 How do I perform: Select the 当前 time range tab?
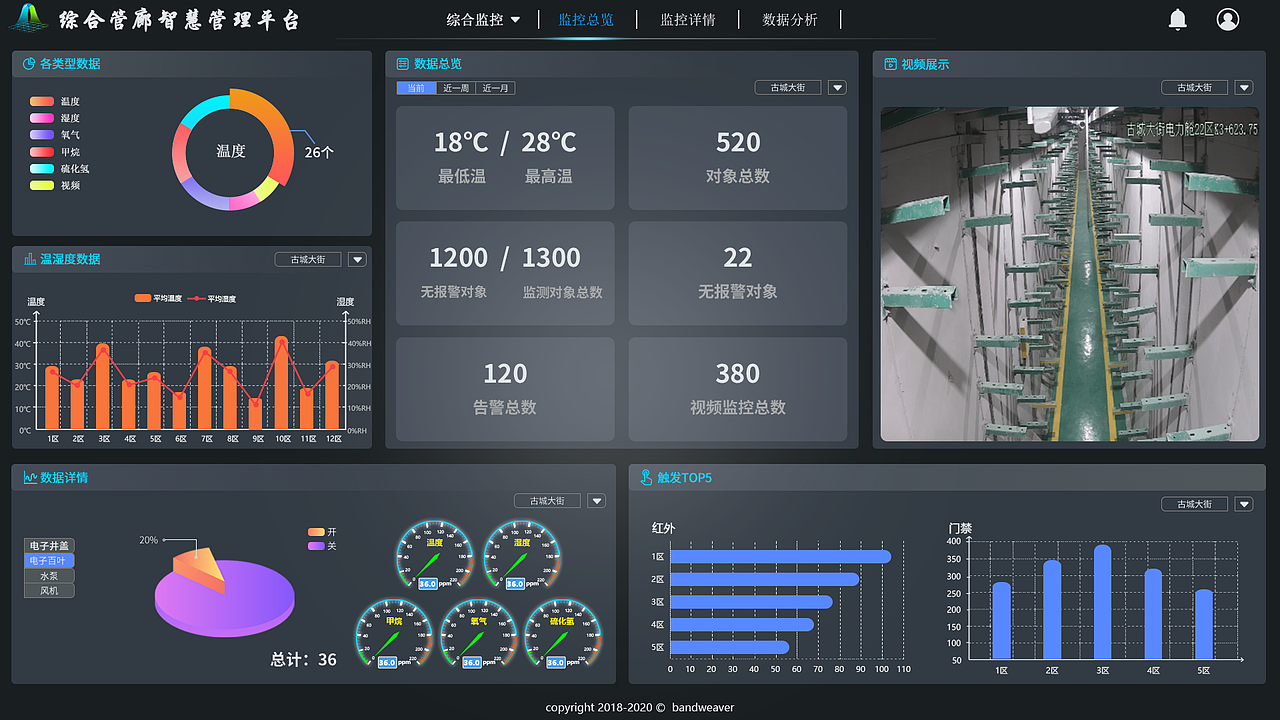click(416, 88)
